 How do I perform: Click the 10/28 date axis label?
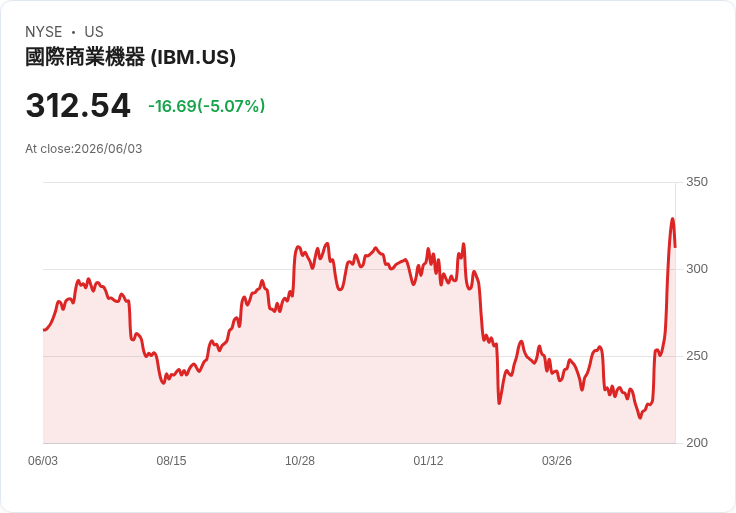(x=300, y=461)
